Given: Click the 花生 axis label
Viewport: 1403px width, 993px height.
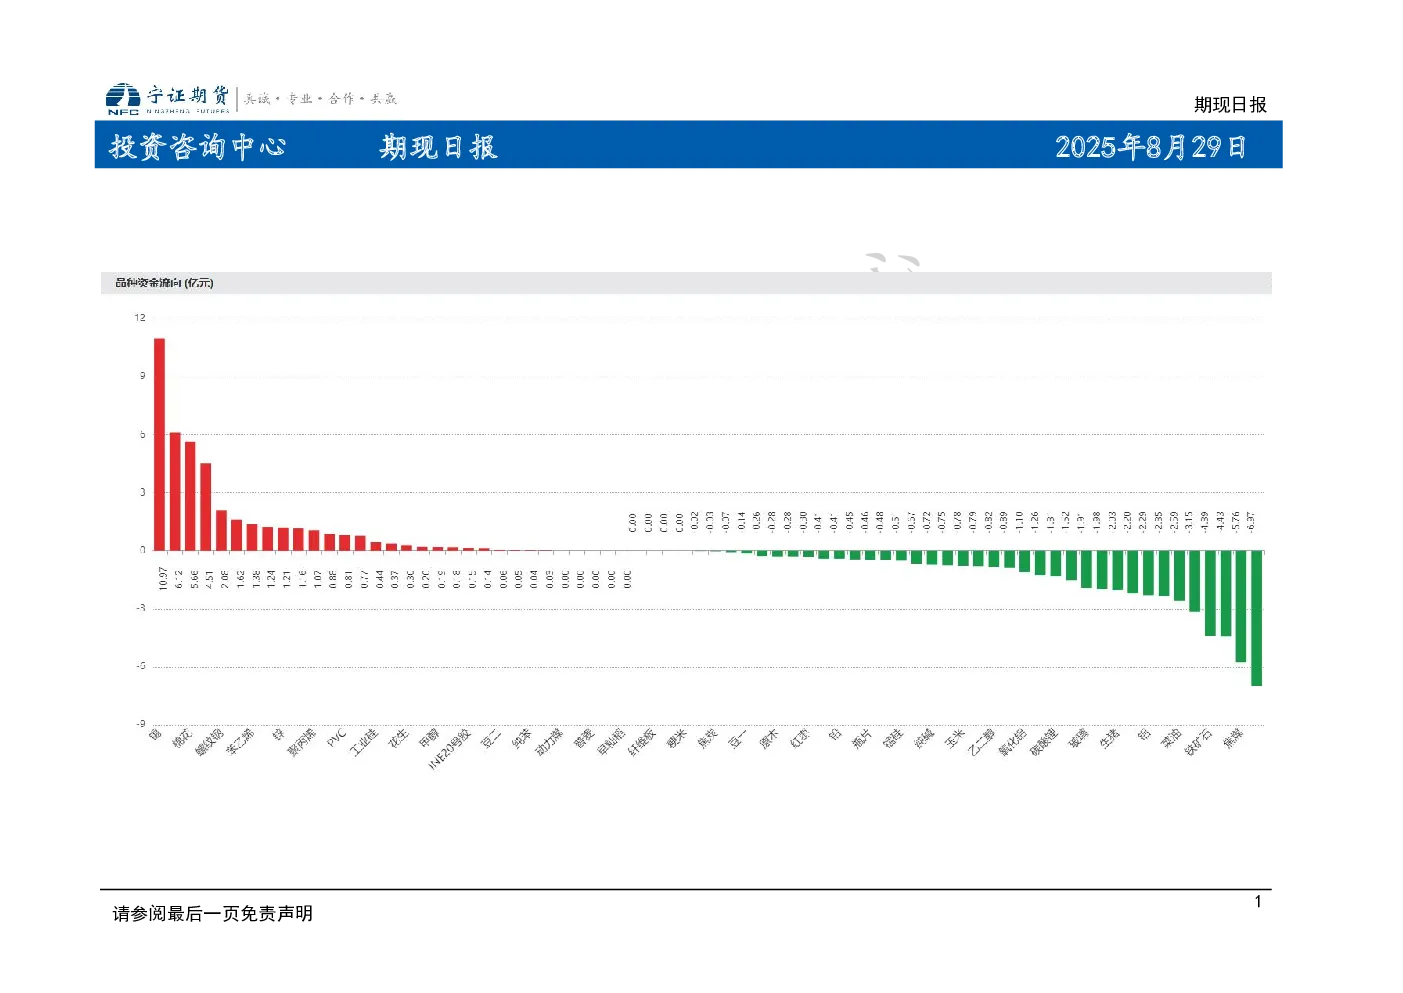Looking at the screenshot, I should 398,739.
